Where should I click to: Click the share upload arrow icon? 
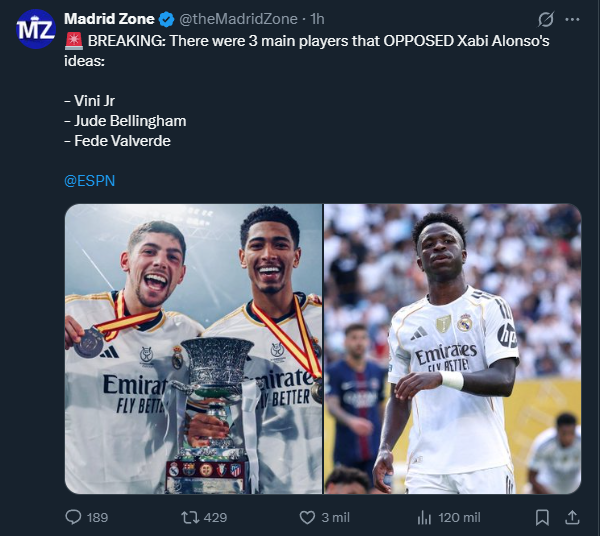(572, 517)
